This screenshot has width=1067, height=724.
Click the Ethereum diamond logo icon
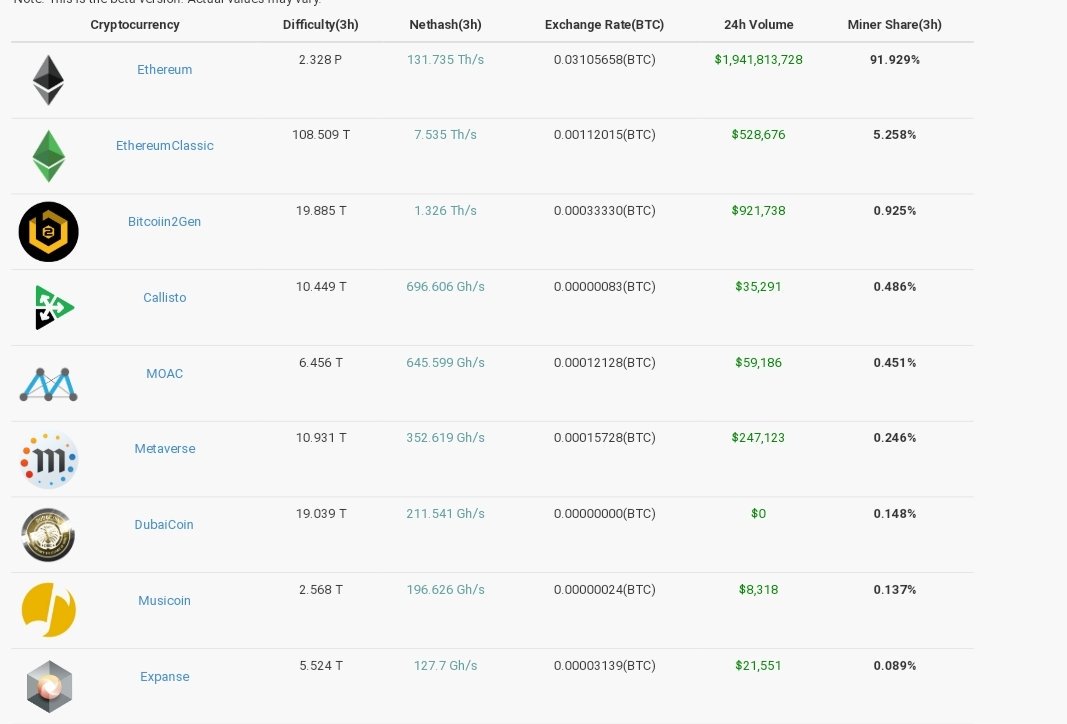(x=48, y=80)
